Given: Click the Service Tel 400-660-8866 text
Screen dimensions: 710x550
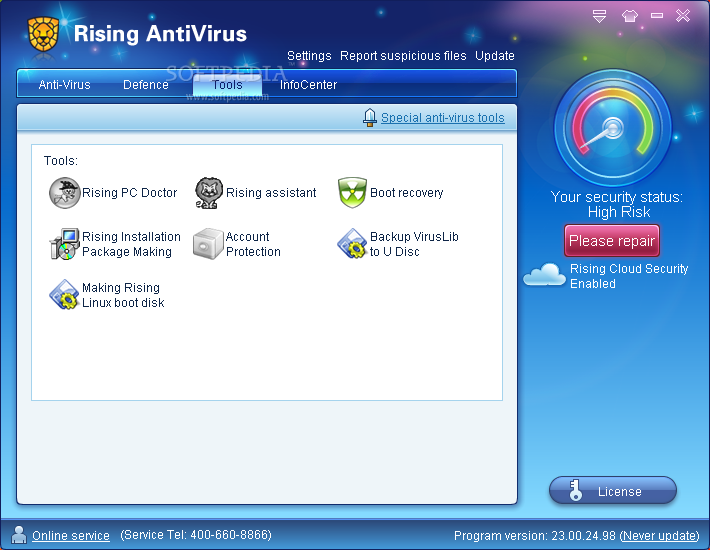Looking at the screenshot, I should [x=196, y=535].
